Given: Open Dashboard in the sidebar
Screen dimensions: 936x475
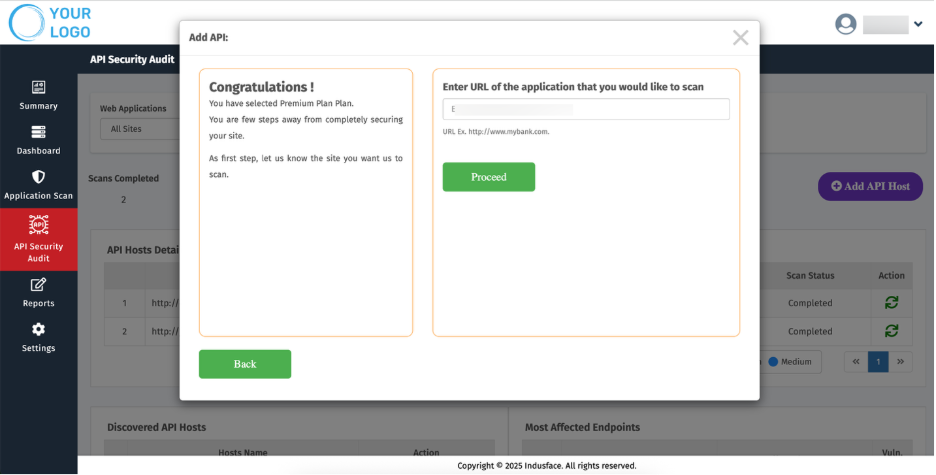Looking at the screenshot, I should pos(38,140).
